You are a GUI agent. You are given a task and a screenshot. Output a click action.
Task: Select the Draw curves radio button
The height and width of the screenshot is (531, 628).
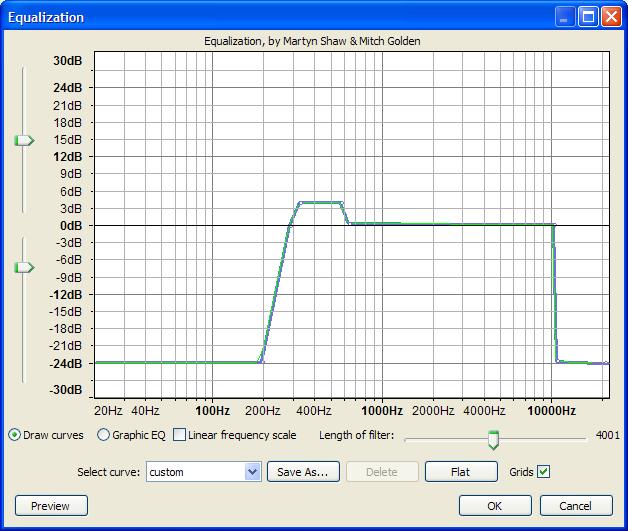[15, 435]
